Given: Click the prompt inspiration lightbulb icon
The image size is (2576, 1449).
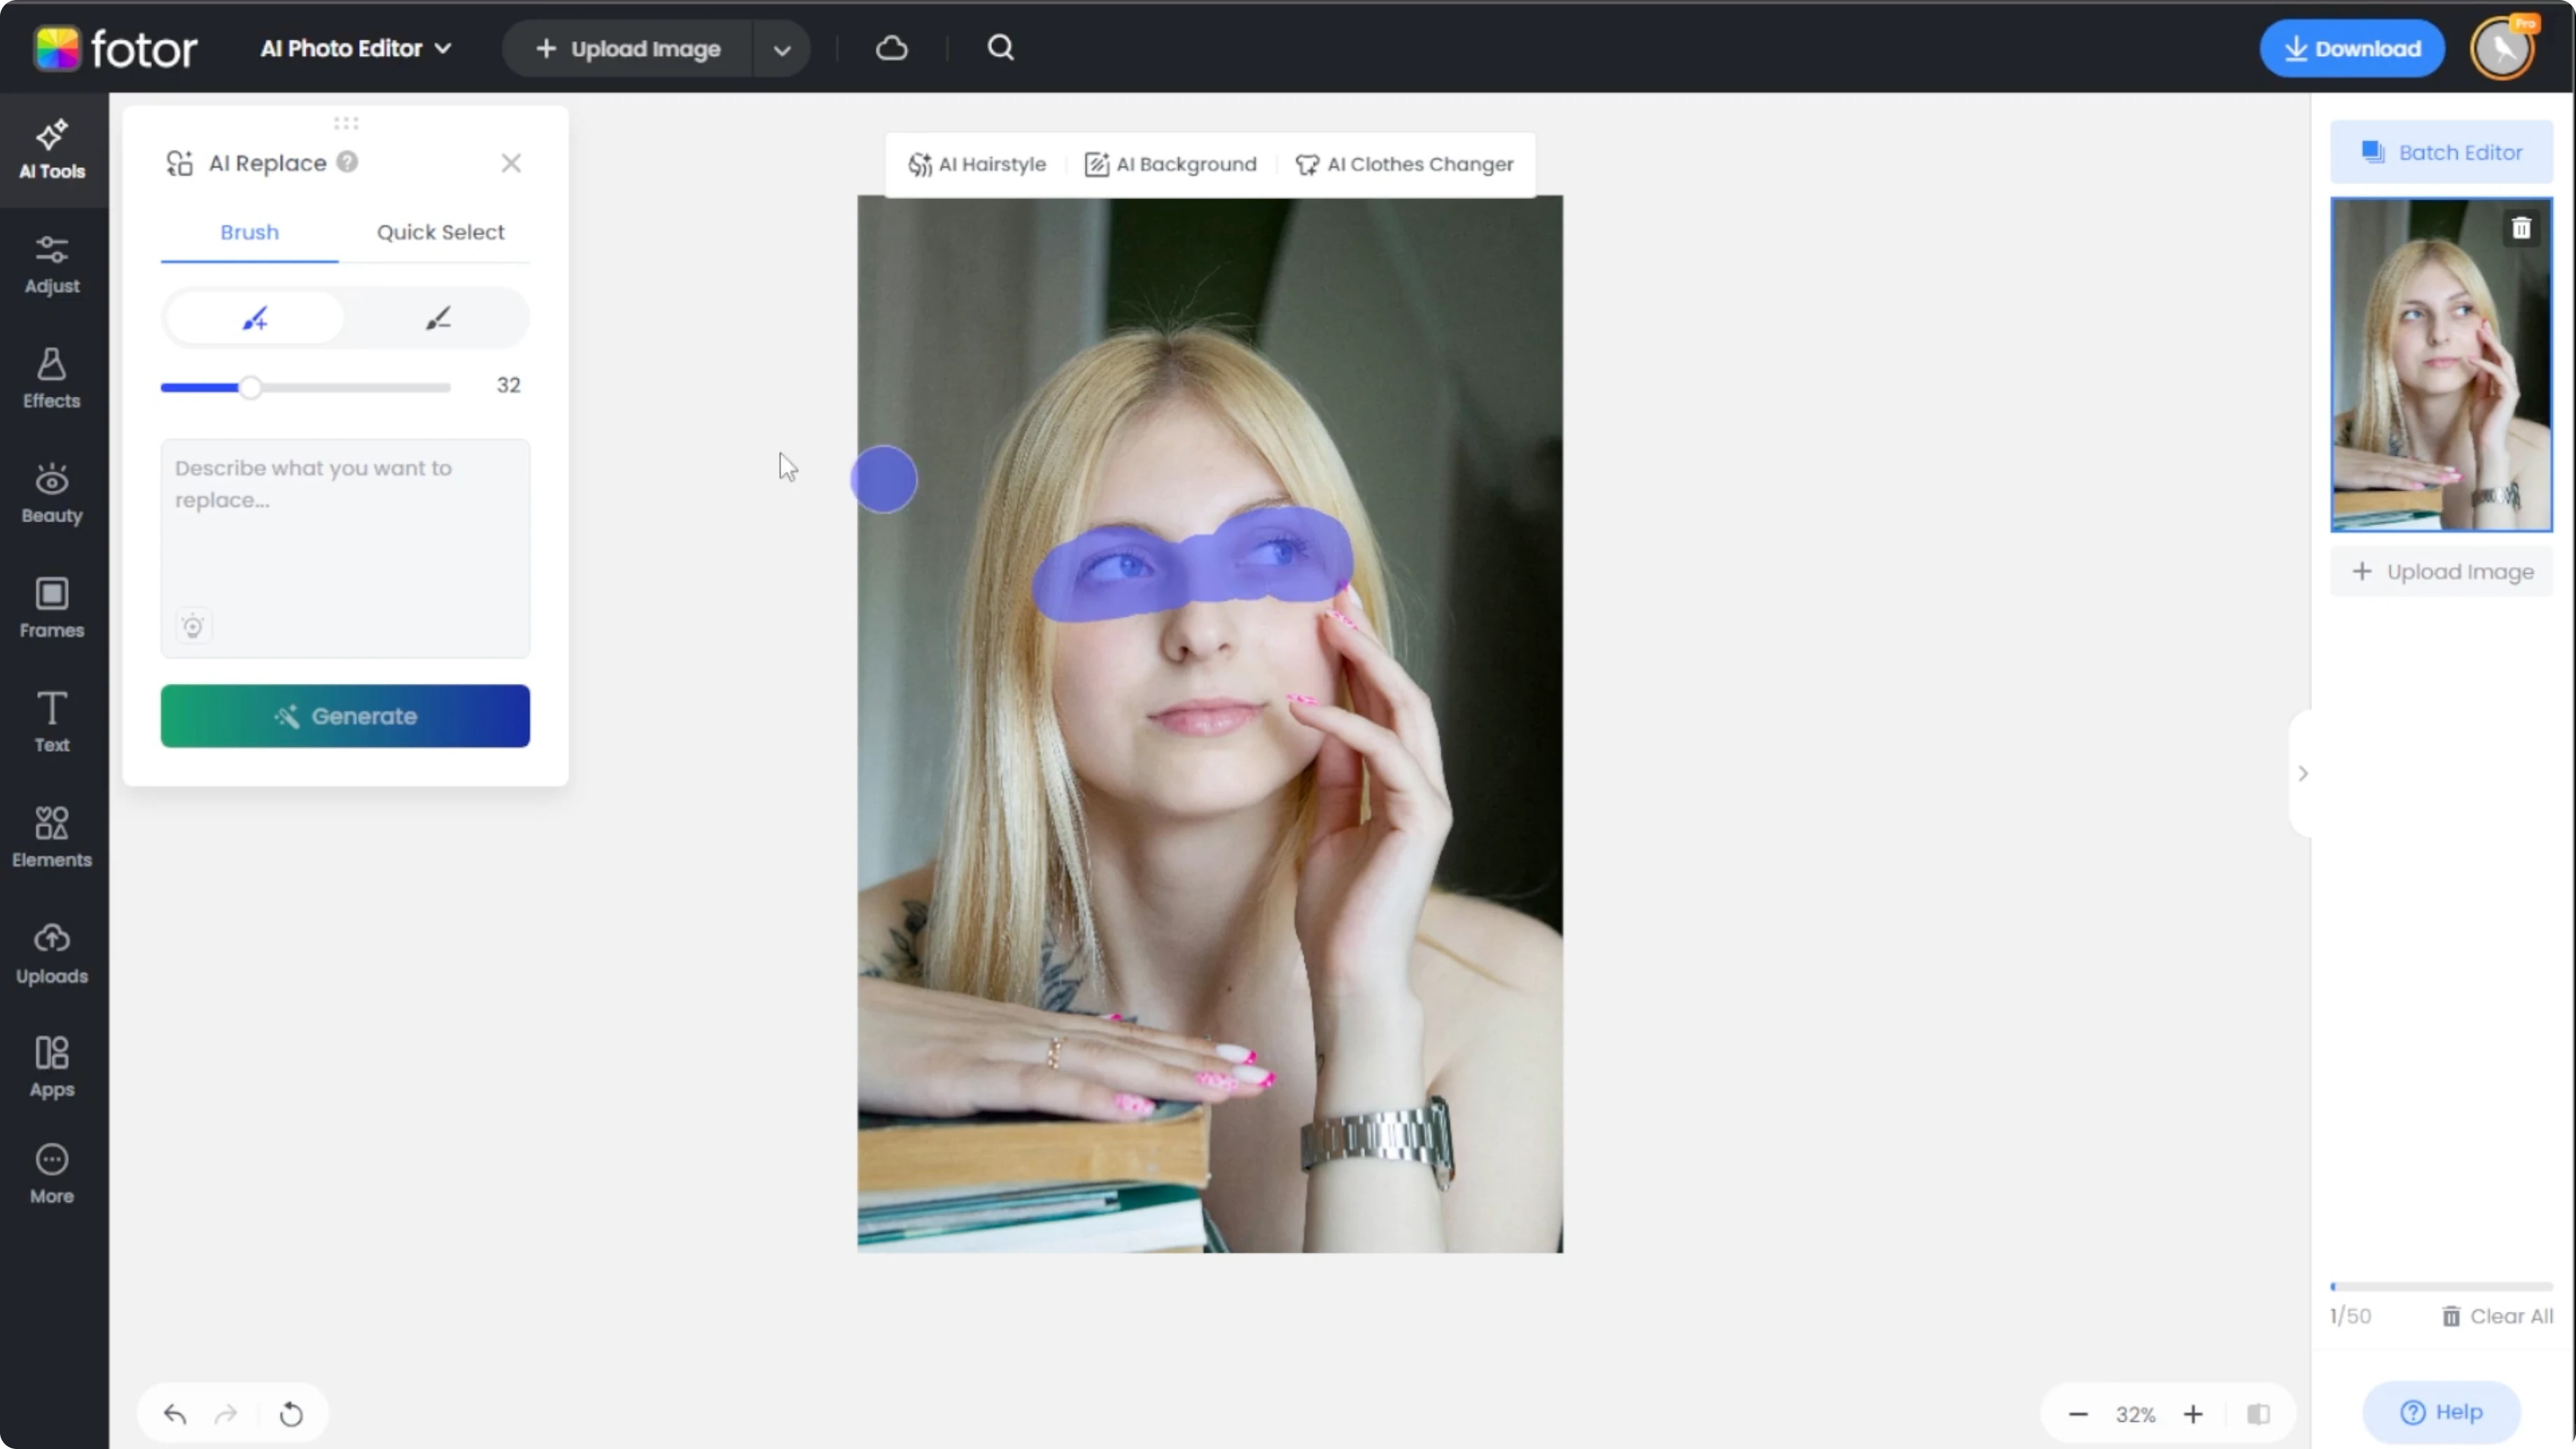Looking at the screenshot, I should pos(193,627).
